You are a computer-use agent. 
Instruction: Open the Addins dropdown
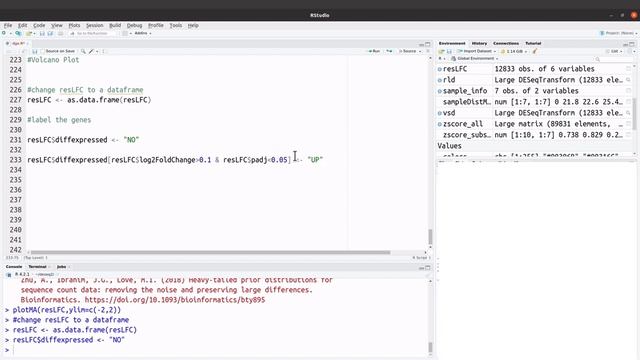tap(143, 33)
